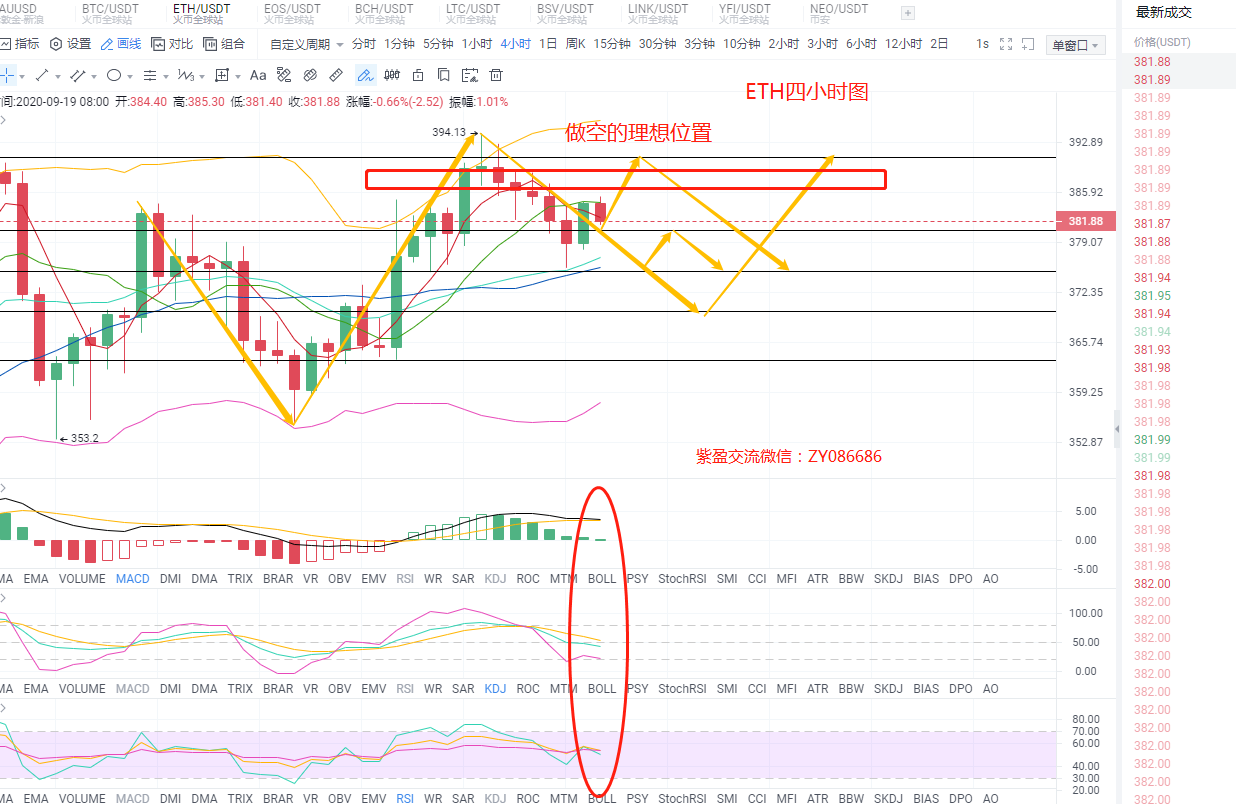Toggle the 画线 drawing mode

click(121, 44)
